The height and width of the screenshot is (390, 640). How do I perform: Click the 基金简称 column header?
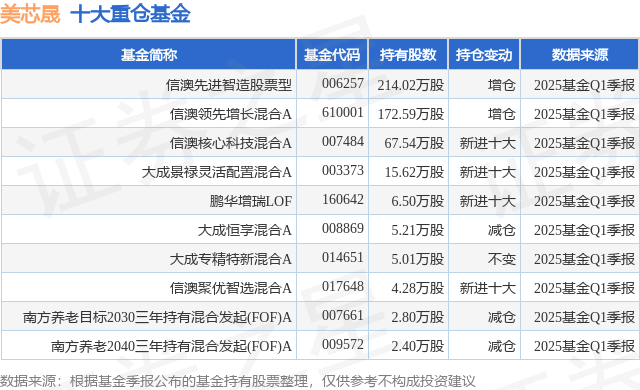pyautogui.click(x=149, y=55)
